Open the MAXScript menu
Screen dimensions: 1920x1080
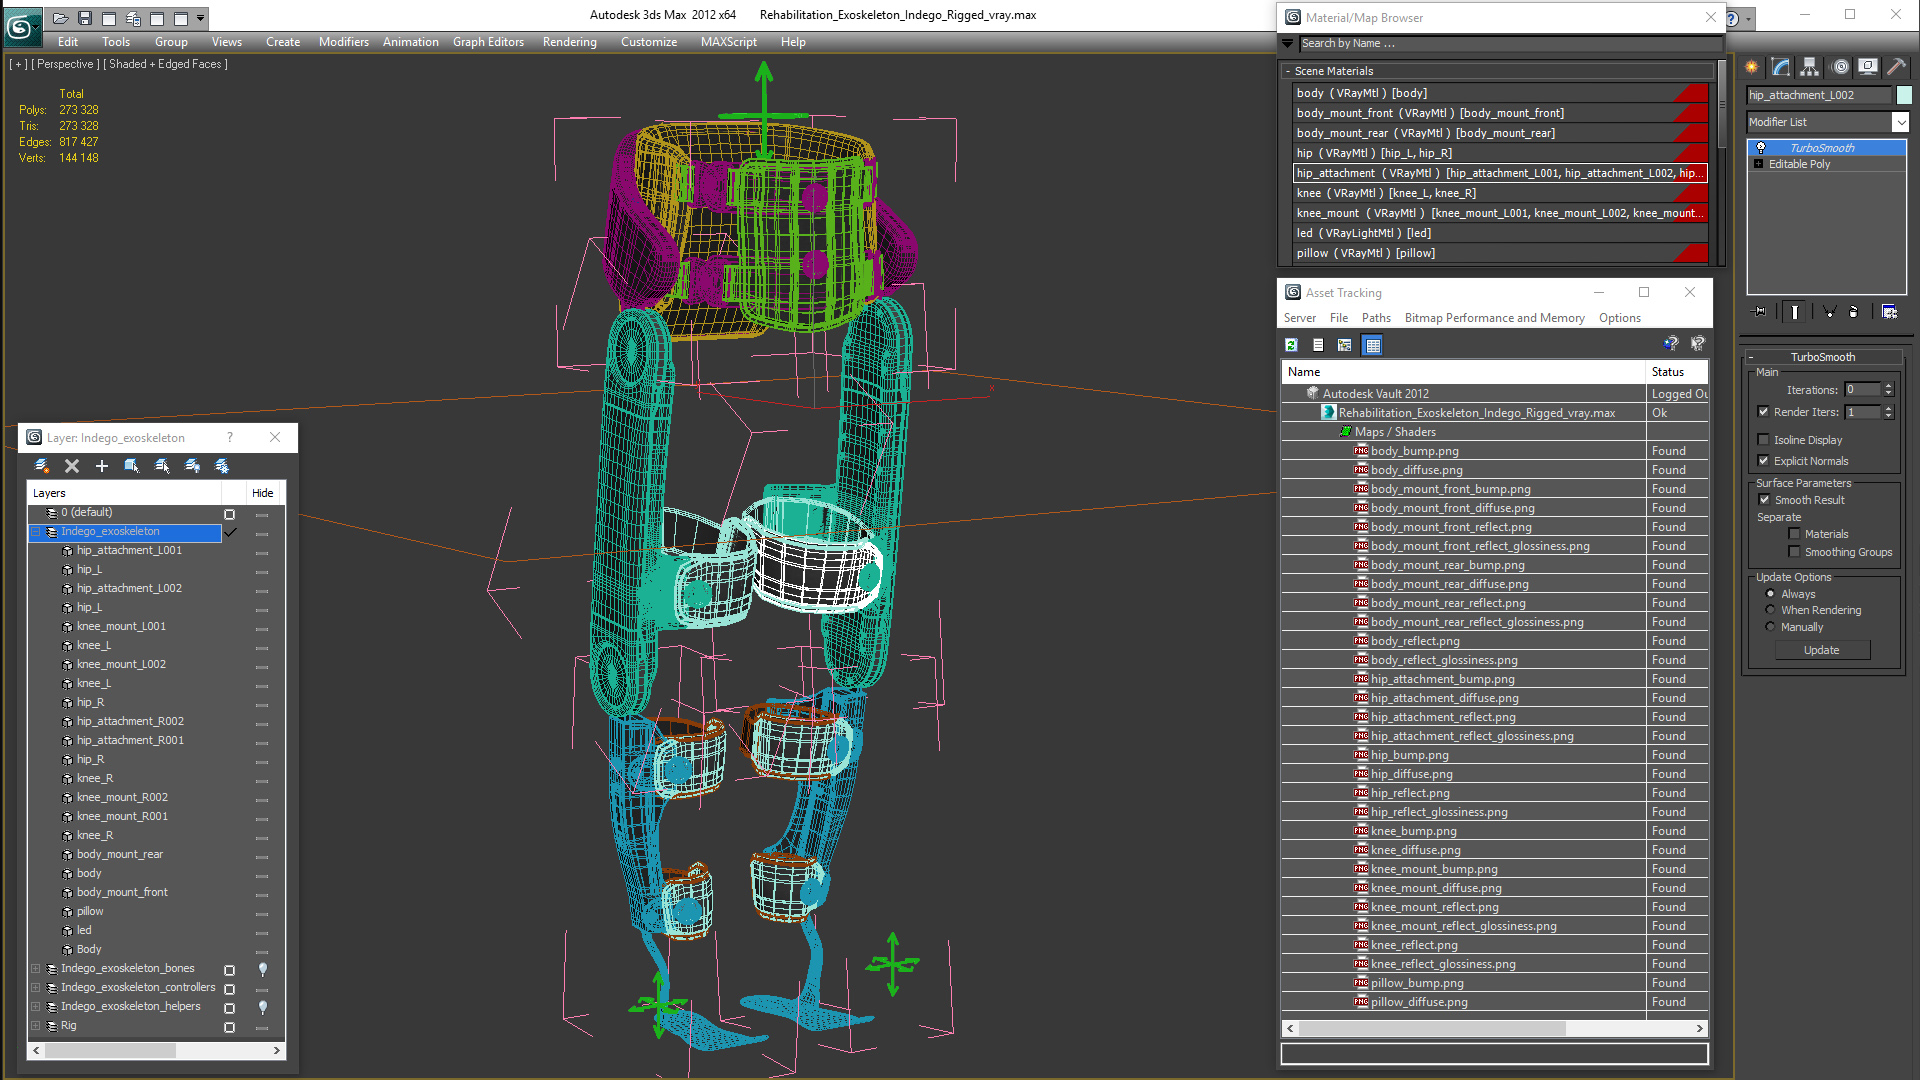point(728,42)
